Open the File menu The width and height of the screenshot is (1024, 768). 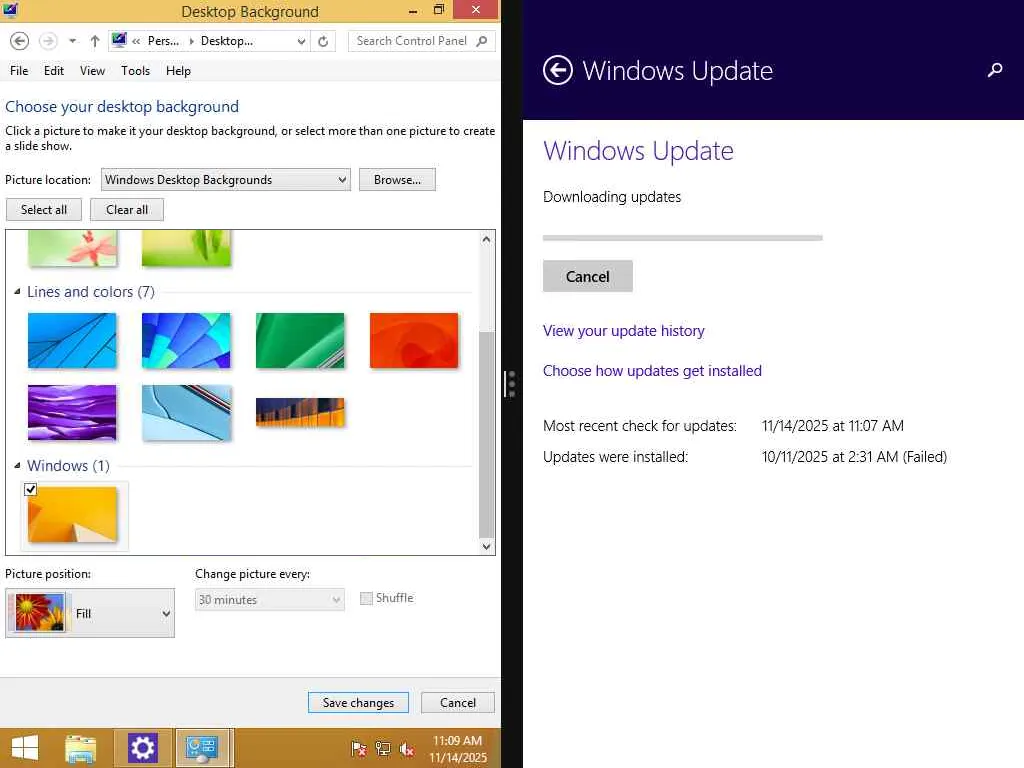[x=19, y=71]
